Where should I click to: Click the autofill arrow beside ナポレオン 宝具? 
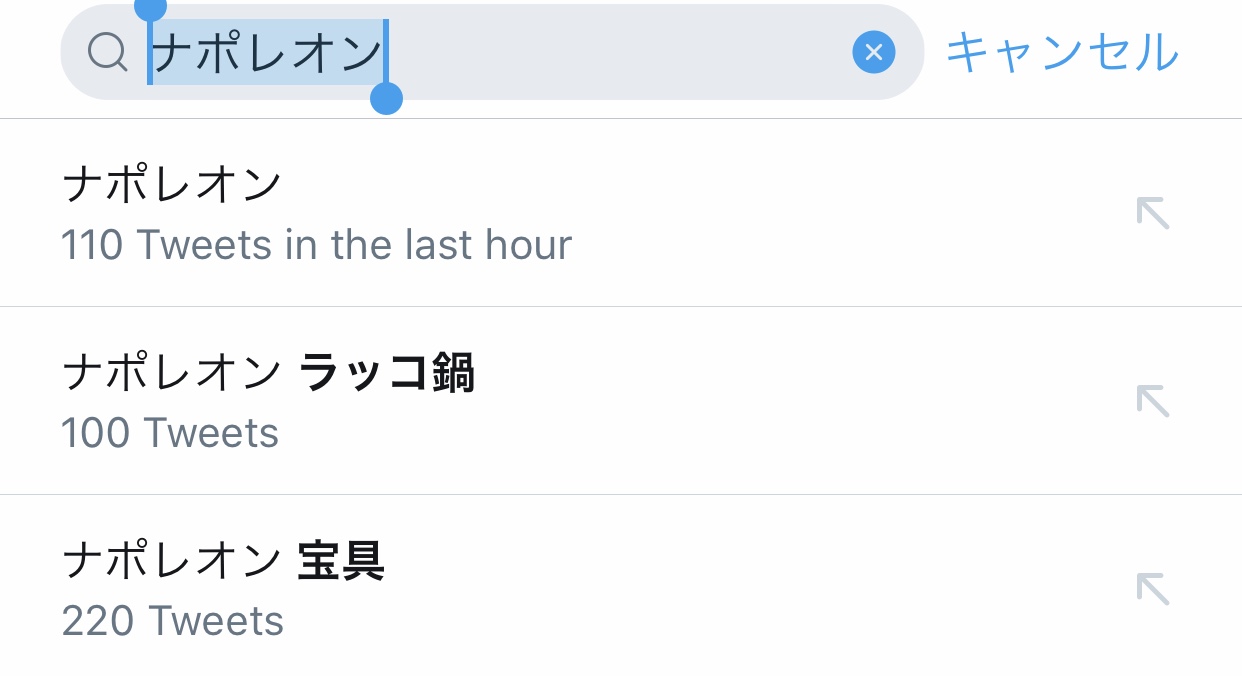click(1153, 589)
